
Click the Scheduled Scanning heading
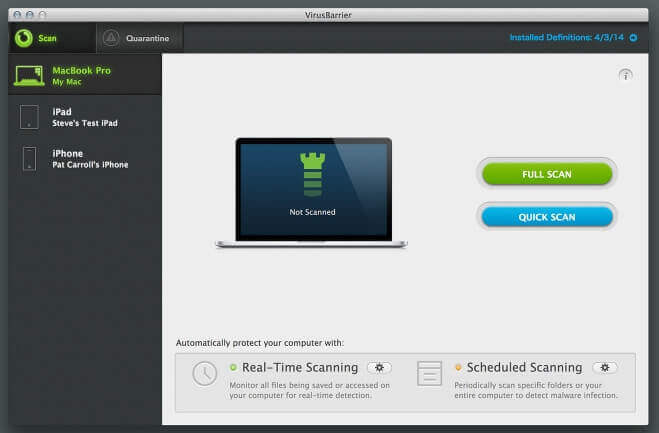coord(525,367)
